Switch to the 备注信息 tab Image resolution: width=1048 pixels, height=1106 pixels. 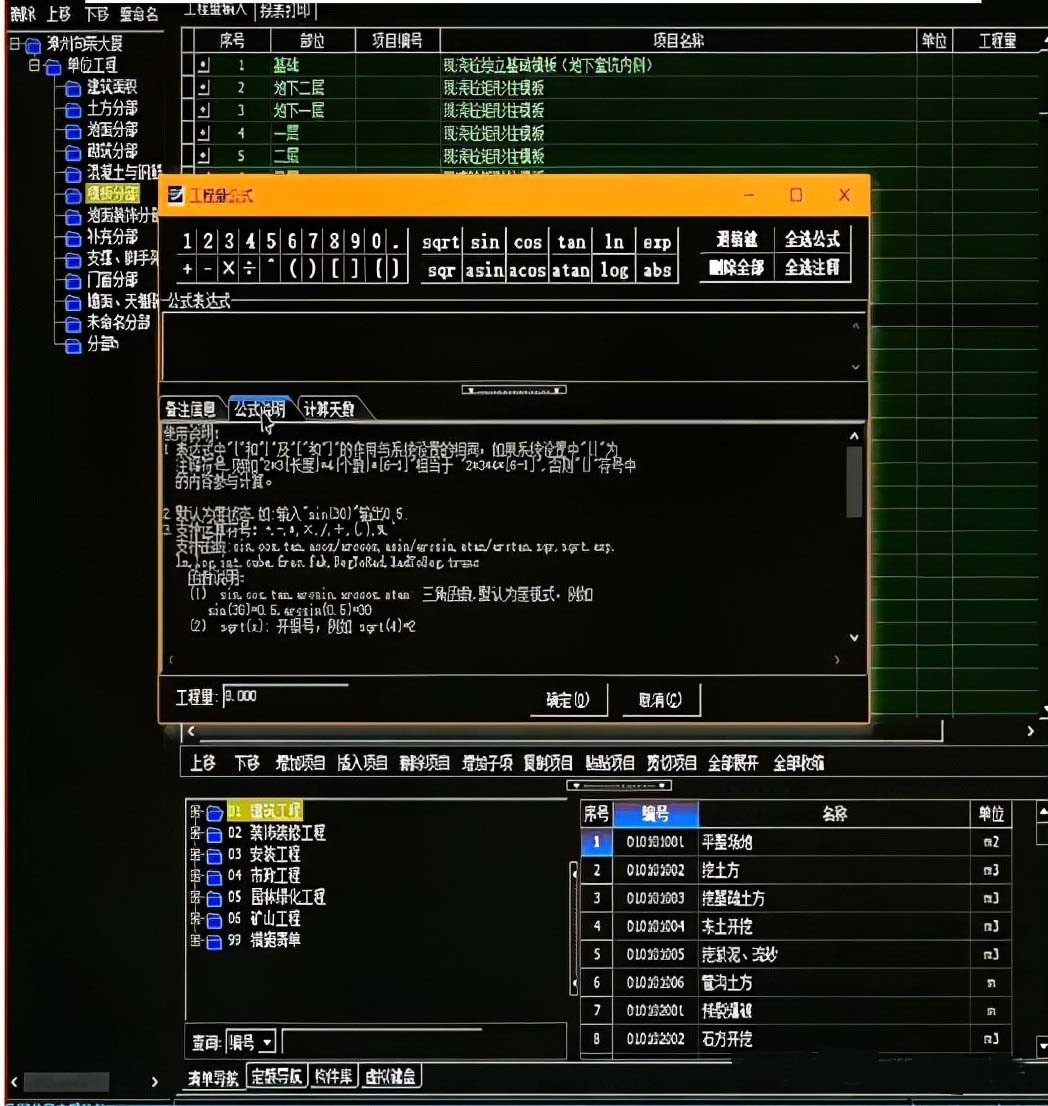pos(190,409)
